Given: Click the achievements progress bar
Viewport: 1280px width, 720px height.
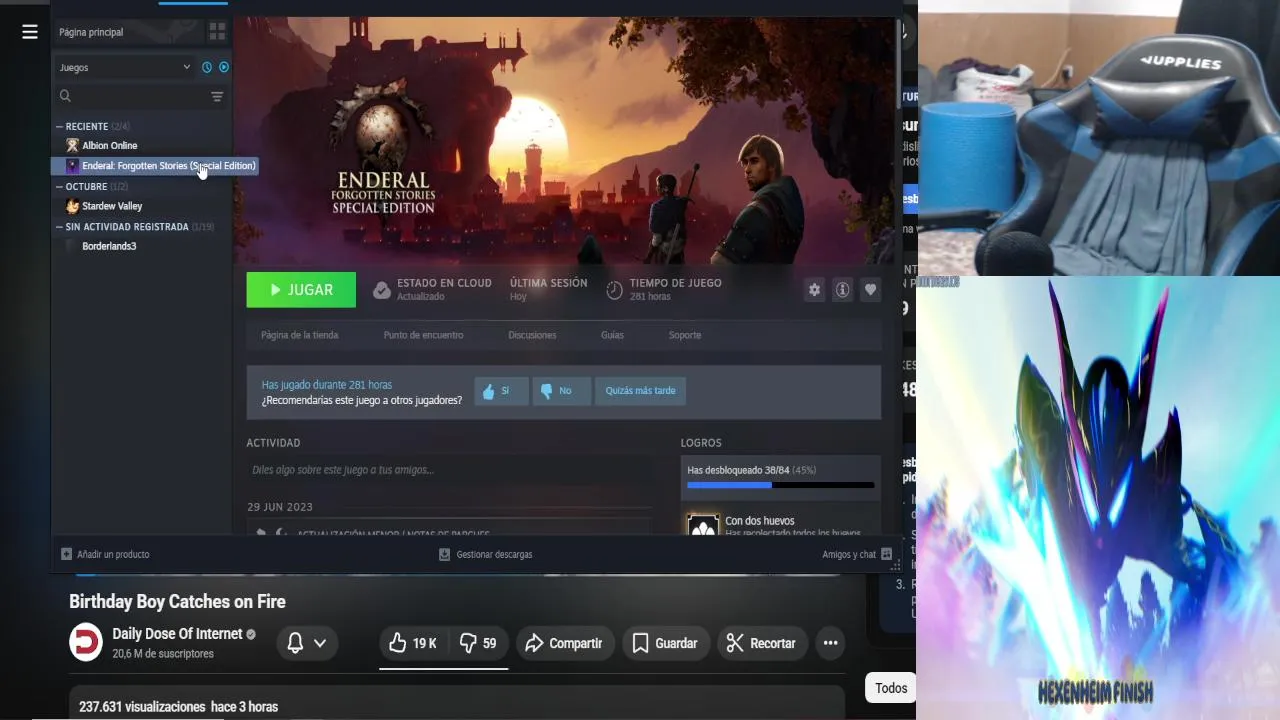Looking at the screenshot, I should click(780, 485).
